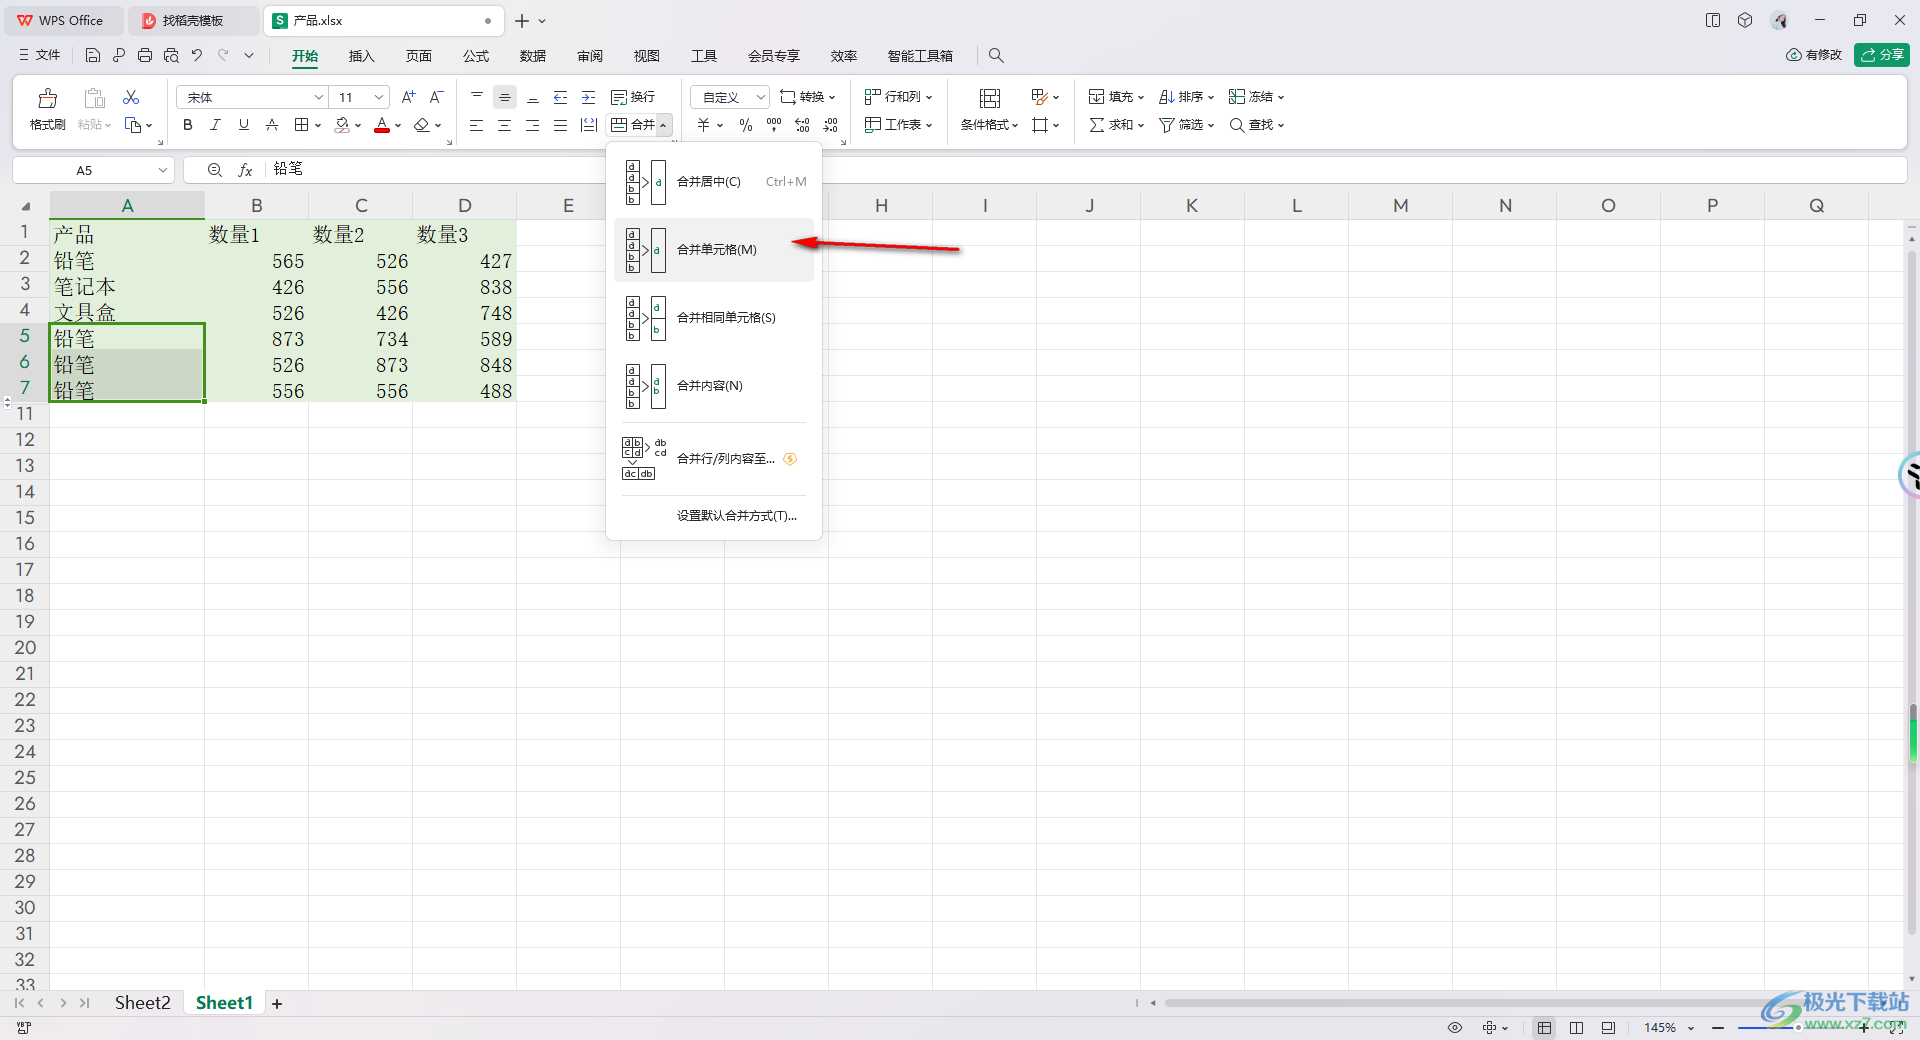1920x1040 pixels.
Task: Click the zoom out minus button
Action: point(1718,1028)
